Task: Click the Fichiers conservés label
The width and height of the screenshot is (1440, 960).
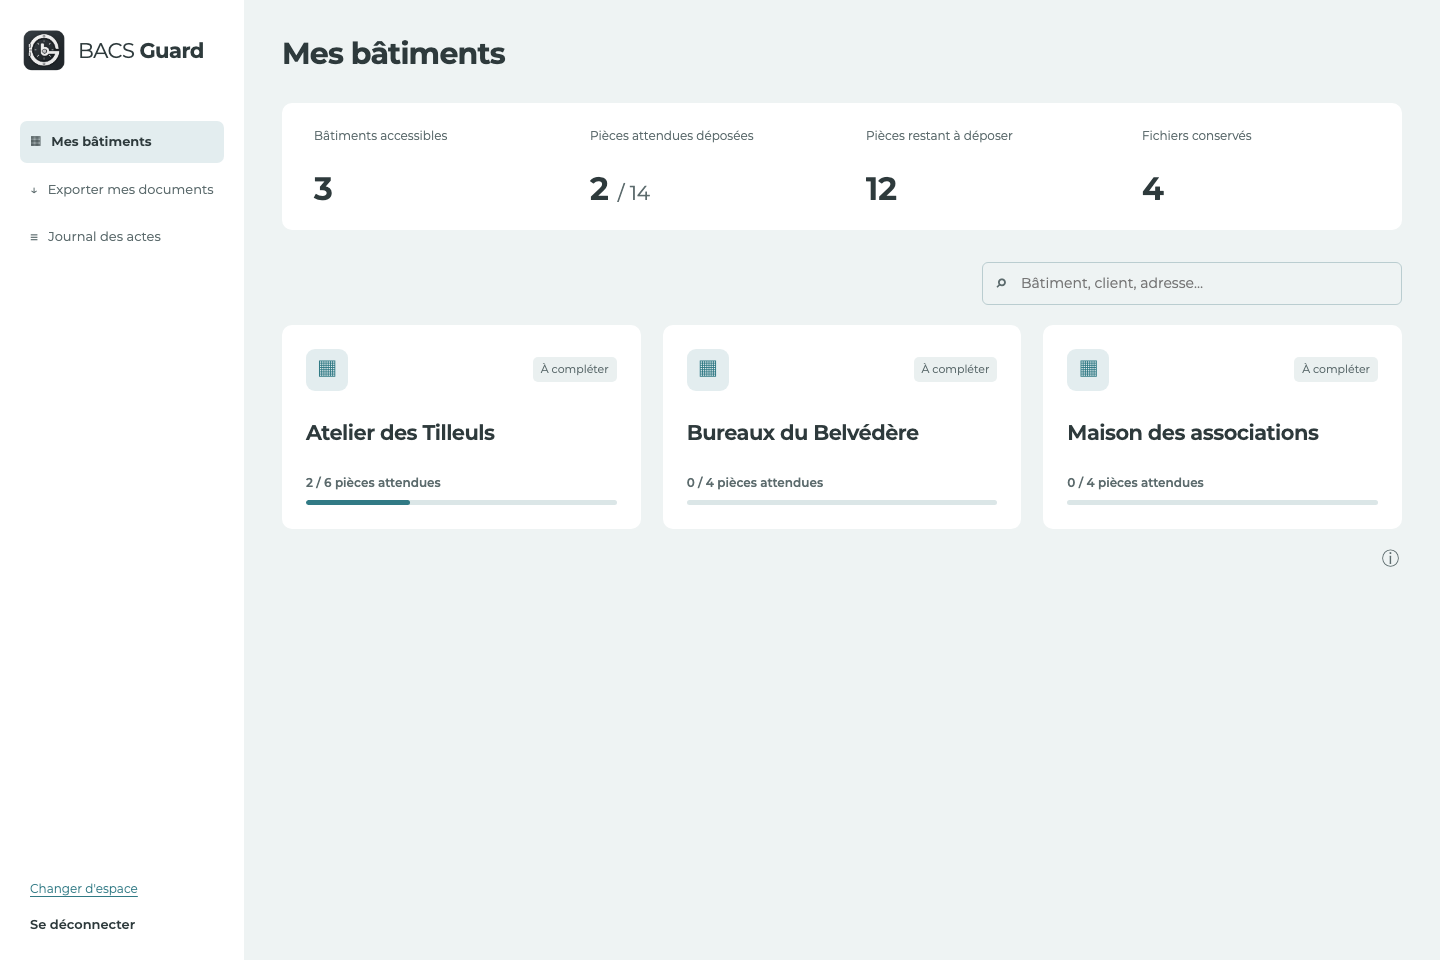Action: tap(1196, 136)
